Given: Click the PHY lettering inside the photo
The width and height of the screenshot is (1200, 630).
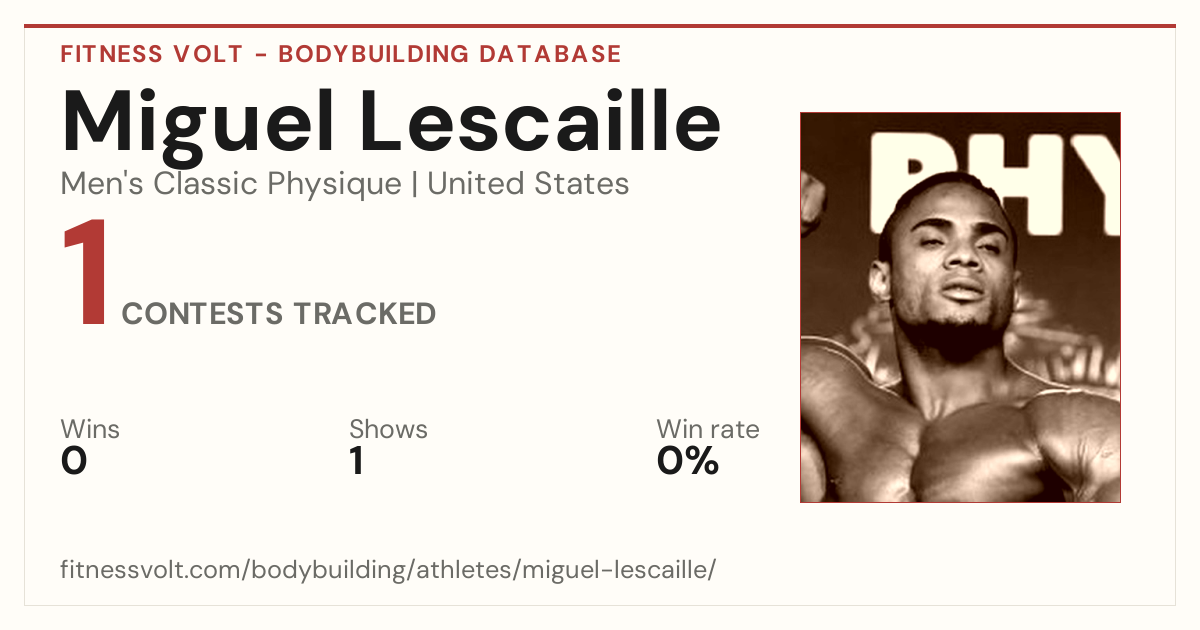Looking at the screenshot, I should [995, 181].
